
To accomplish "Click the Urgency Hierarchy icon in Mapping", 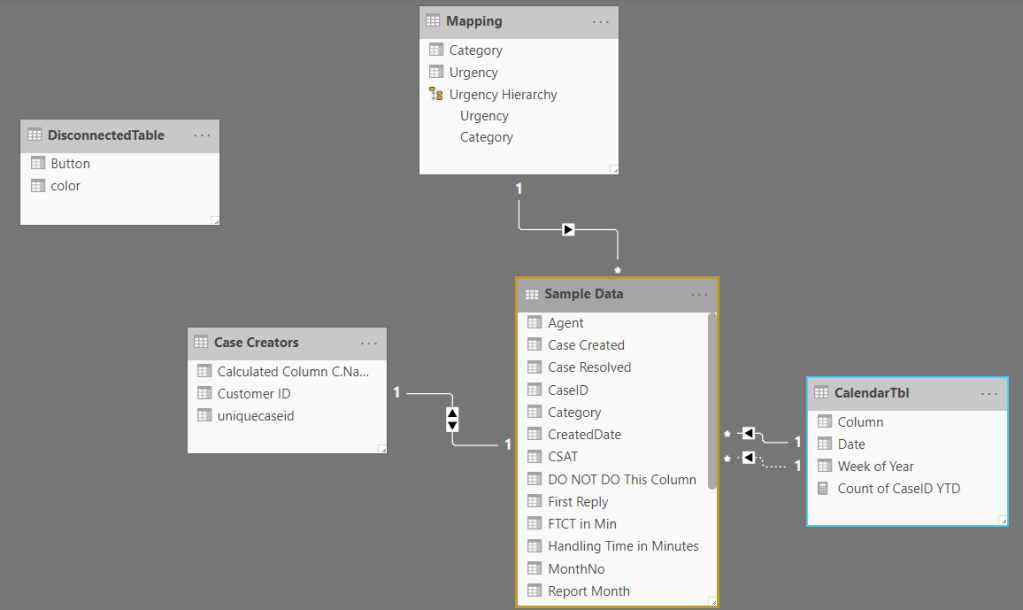I will tap(435, 94).
